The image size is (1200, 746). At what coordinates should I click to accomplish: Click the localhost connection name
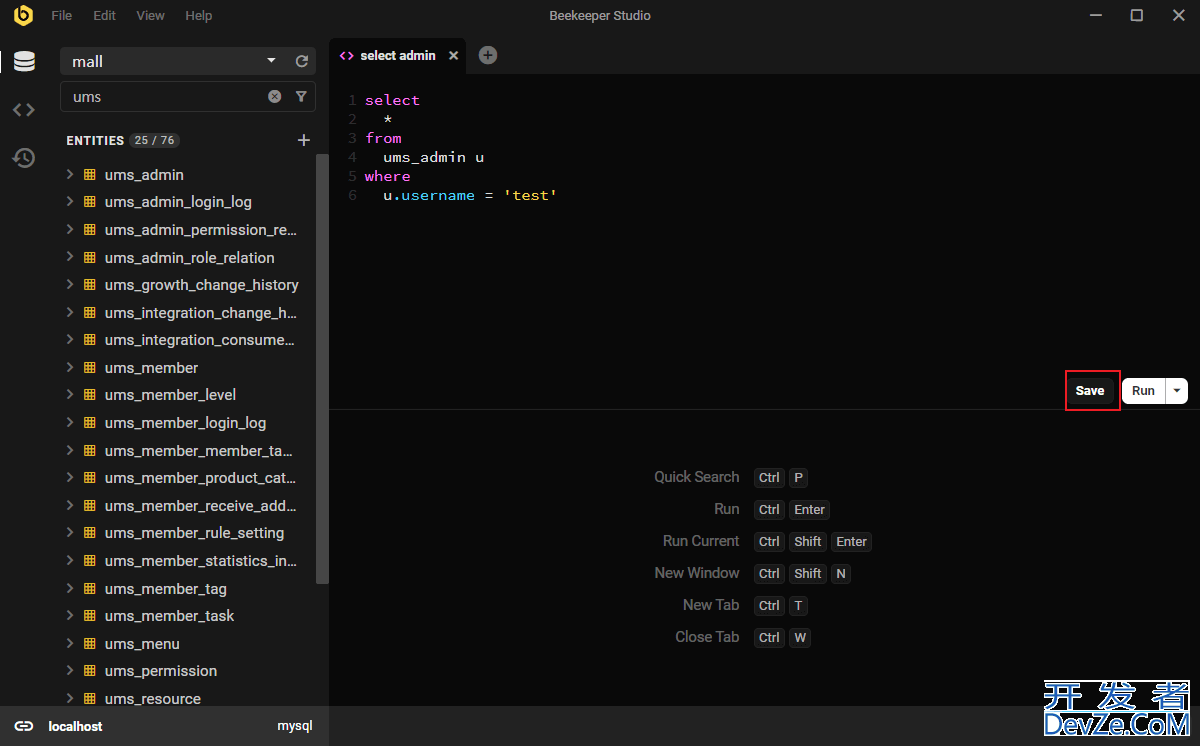[75, 727]
